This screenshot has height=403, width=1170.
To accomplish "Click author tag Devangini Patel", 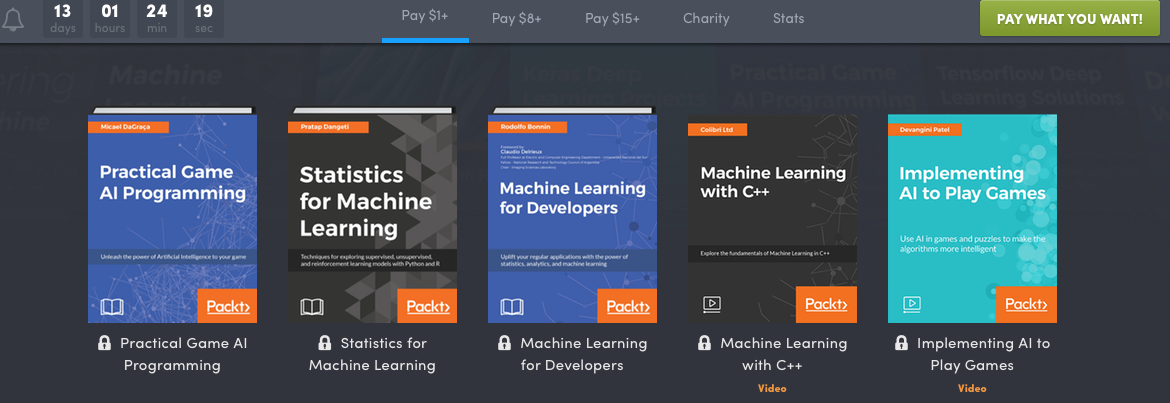I will pyautogui.click(x=925, y=130).
